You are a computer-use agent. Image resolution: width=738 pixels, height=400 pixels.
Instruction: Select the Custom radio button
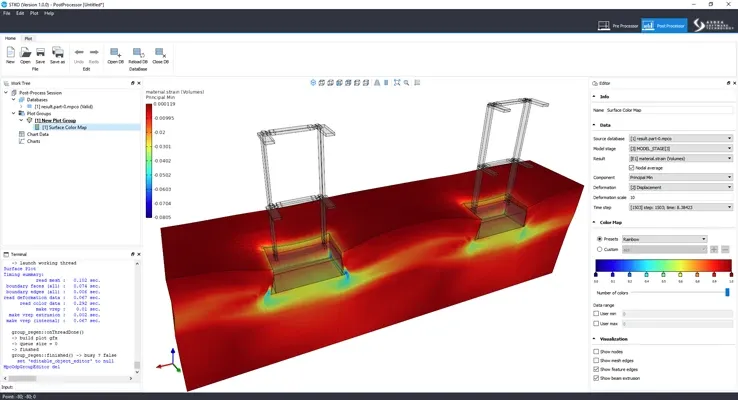[x=600, y=249]
